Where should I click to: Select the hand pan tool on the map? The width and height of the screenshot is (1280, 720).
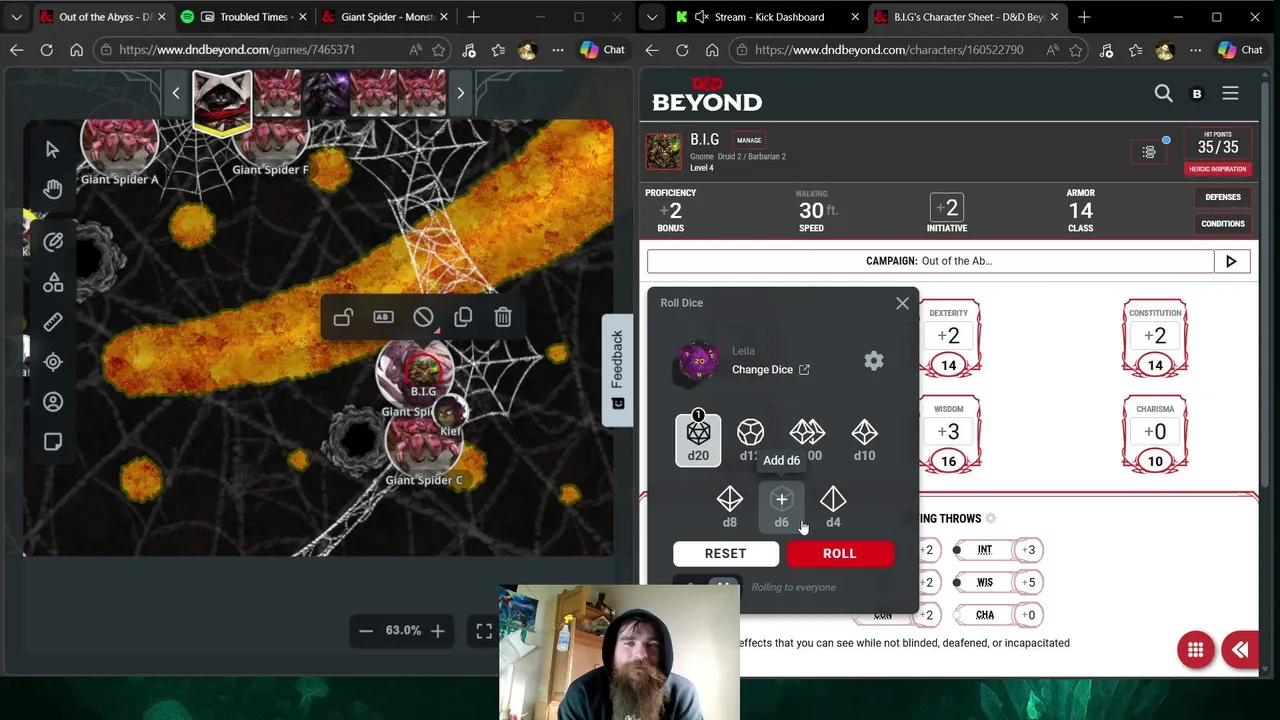(x=52, y=188)
